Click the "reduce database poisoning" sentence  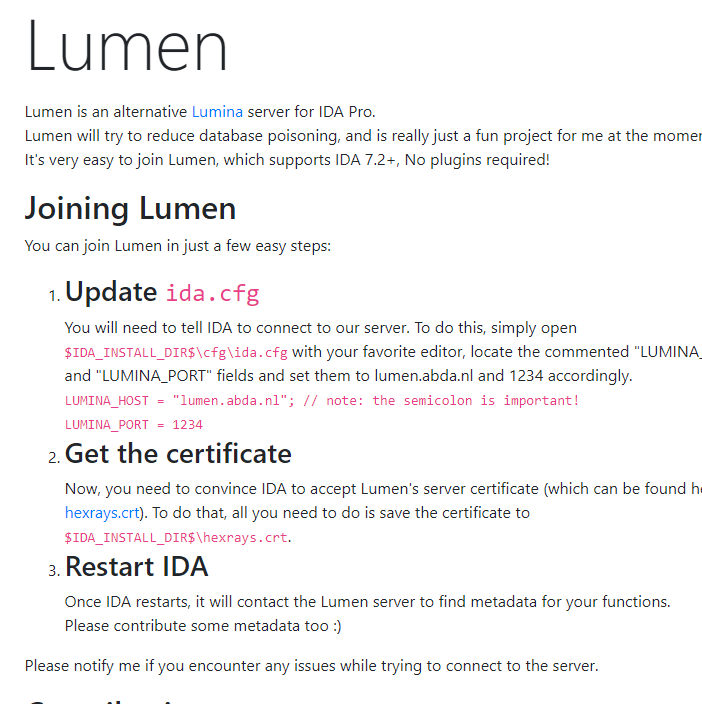pos(363,136)
